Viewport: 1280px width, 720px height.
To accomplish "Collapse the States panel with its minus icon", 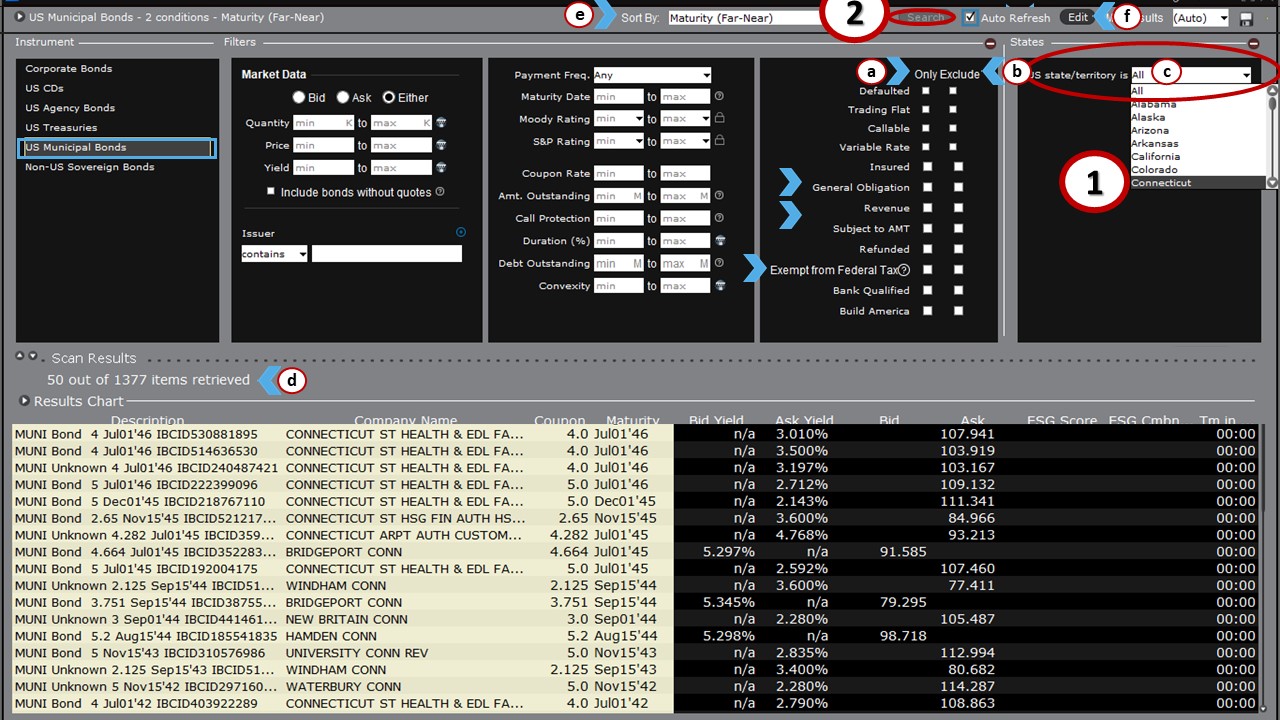I will tap(1252, 42).
